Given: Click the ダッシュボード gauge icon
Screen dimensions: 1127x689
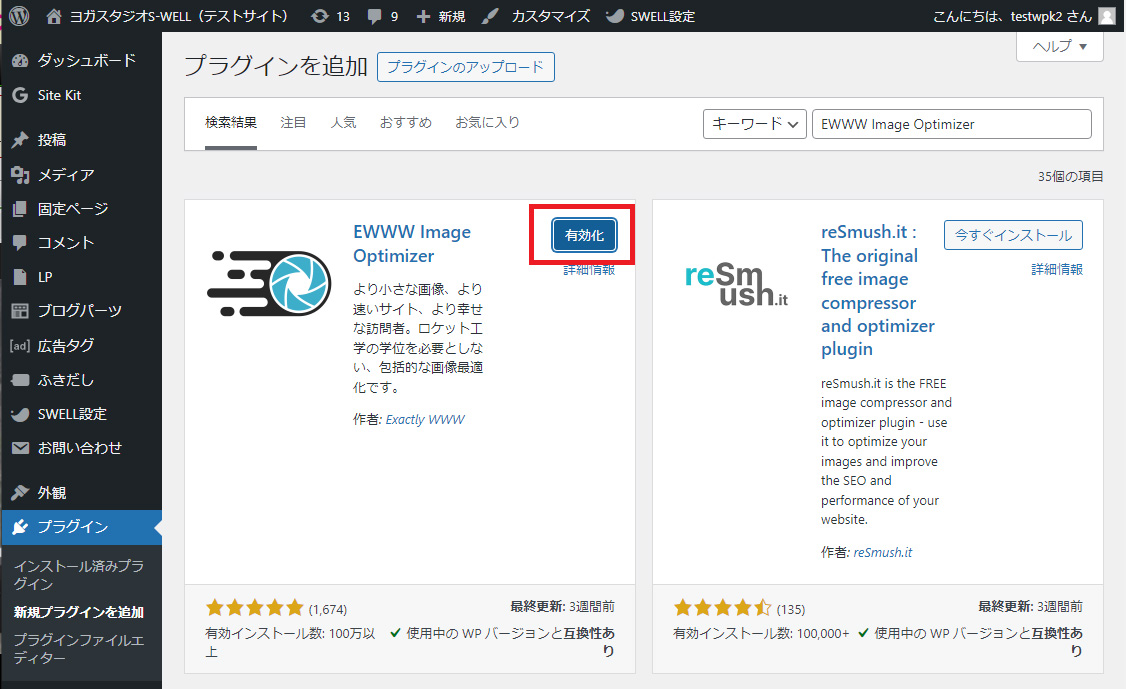Looking at the screenshot, I should point(20,61).
